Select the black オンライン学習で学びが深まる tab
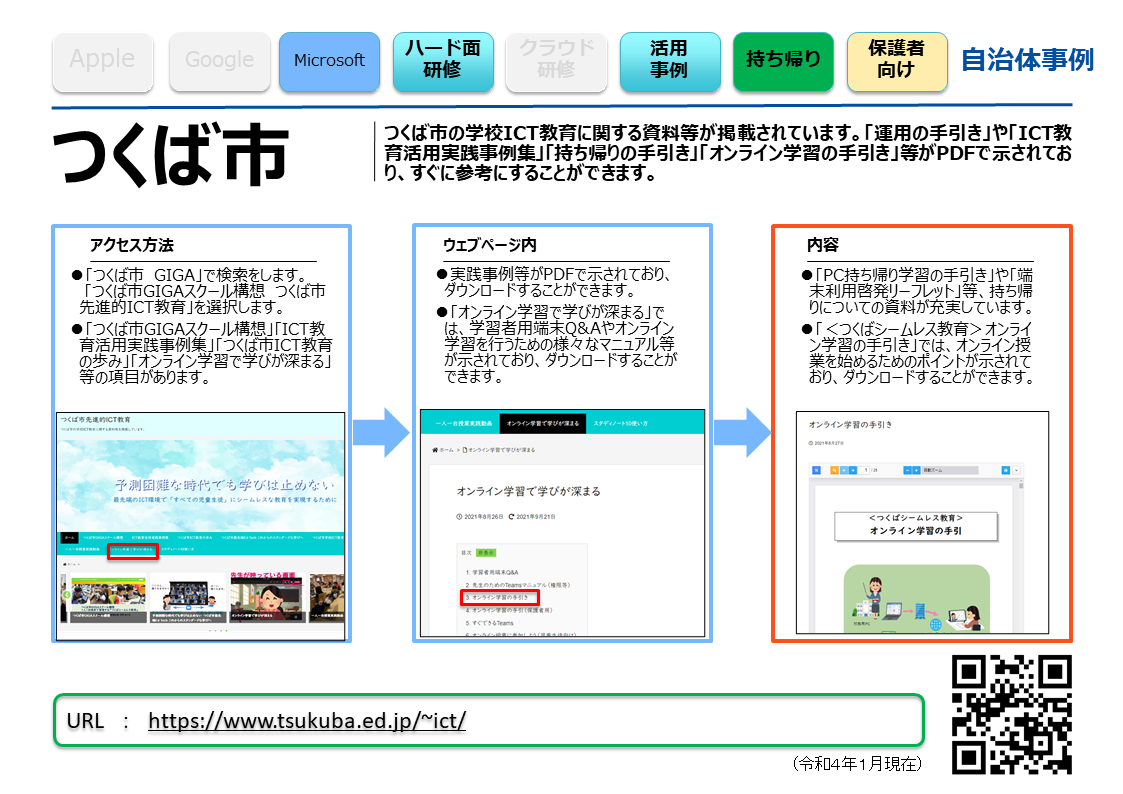 click(x=543, y=423)
